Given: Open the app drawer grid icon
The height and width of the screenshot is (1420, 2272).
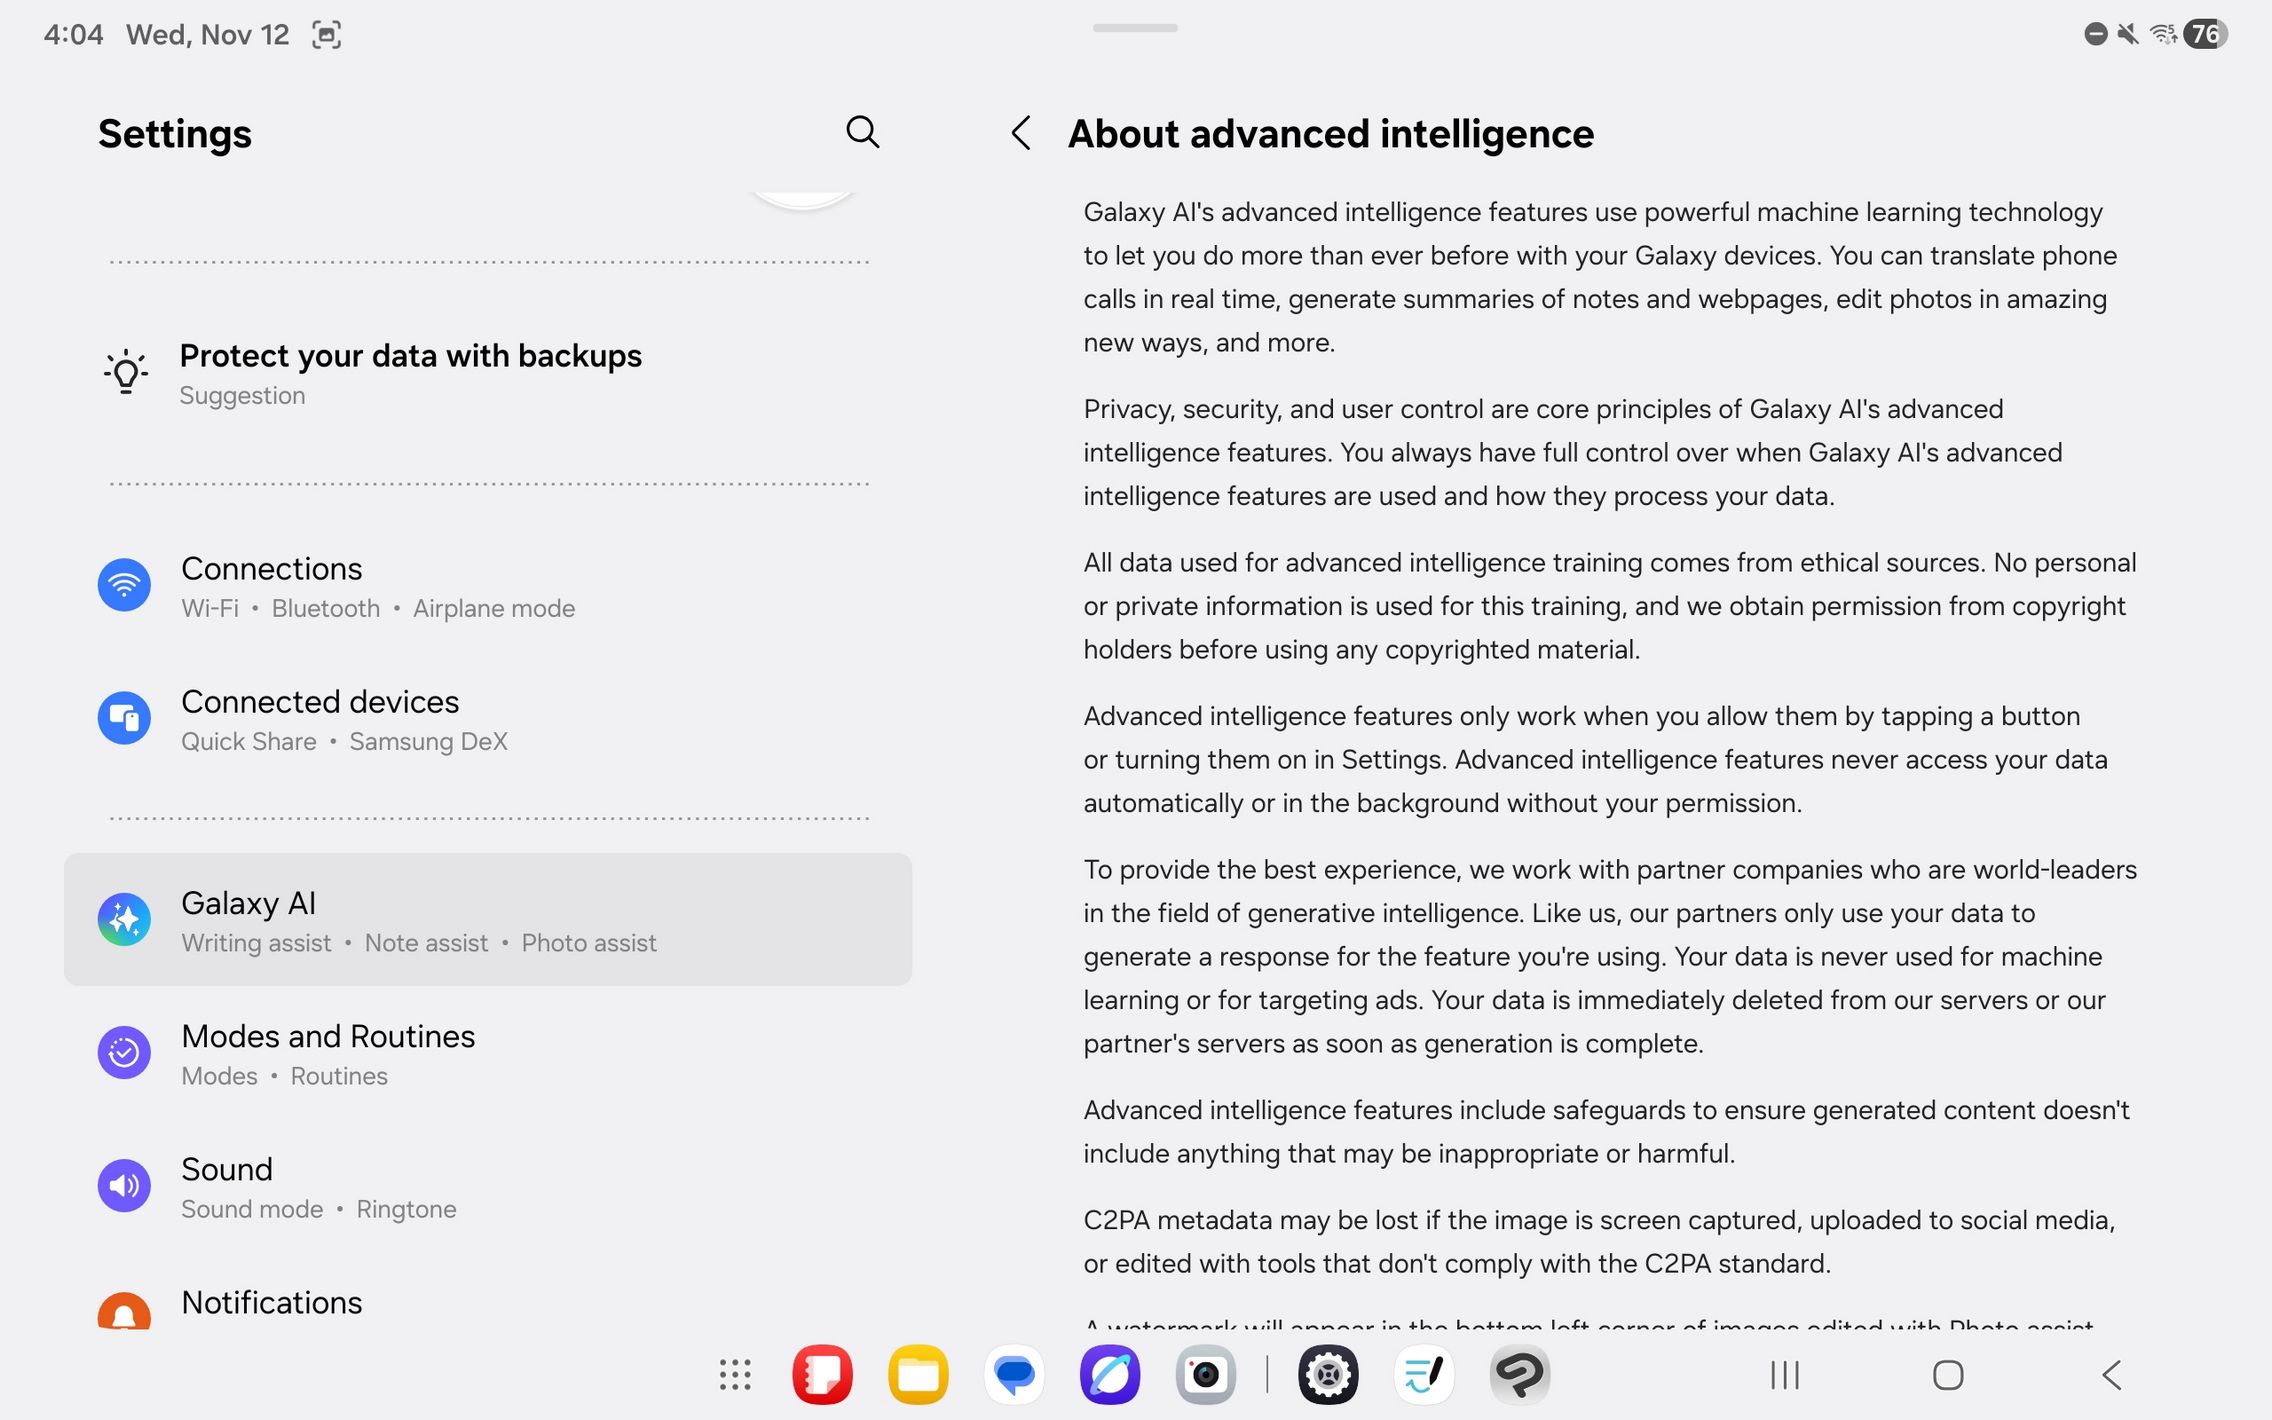Looking at the screenshot, I should pos(735,1375).
